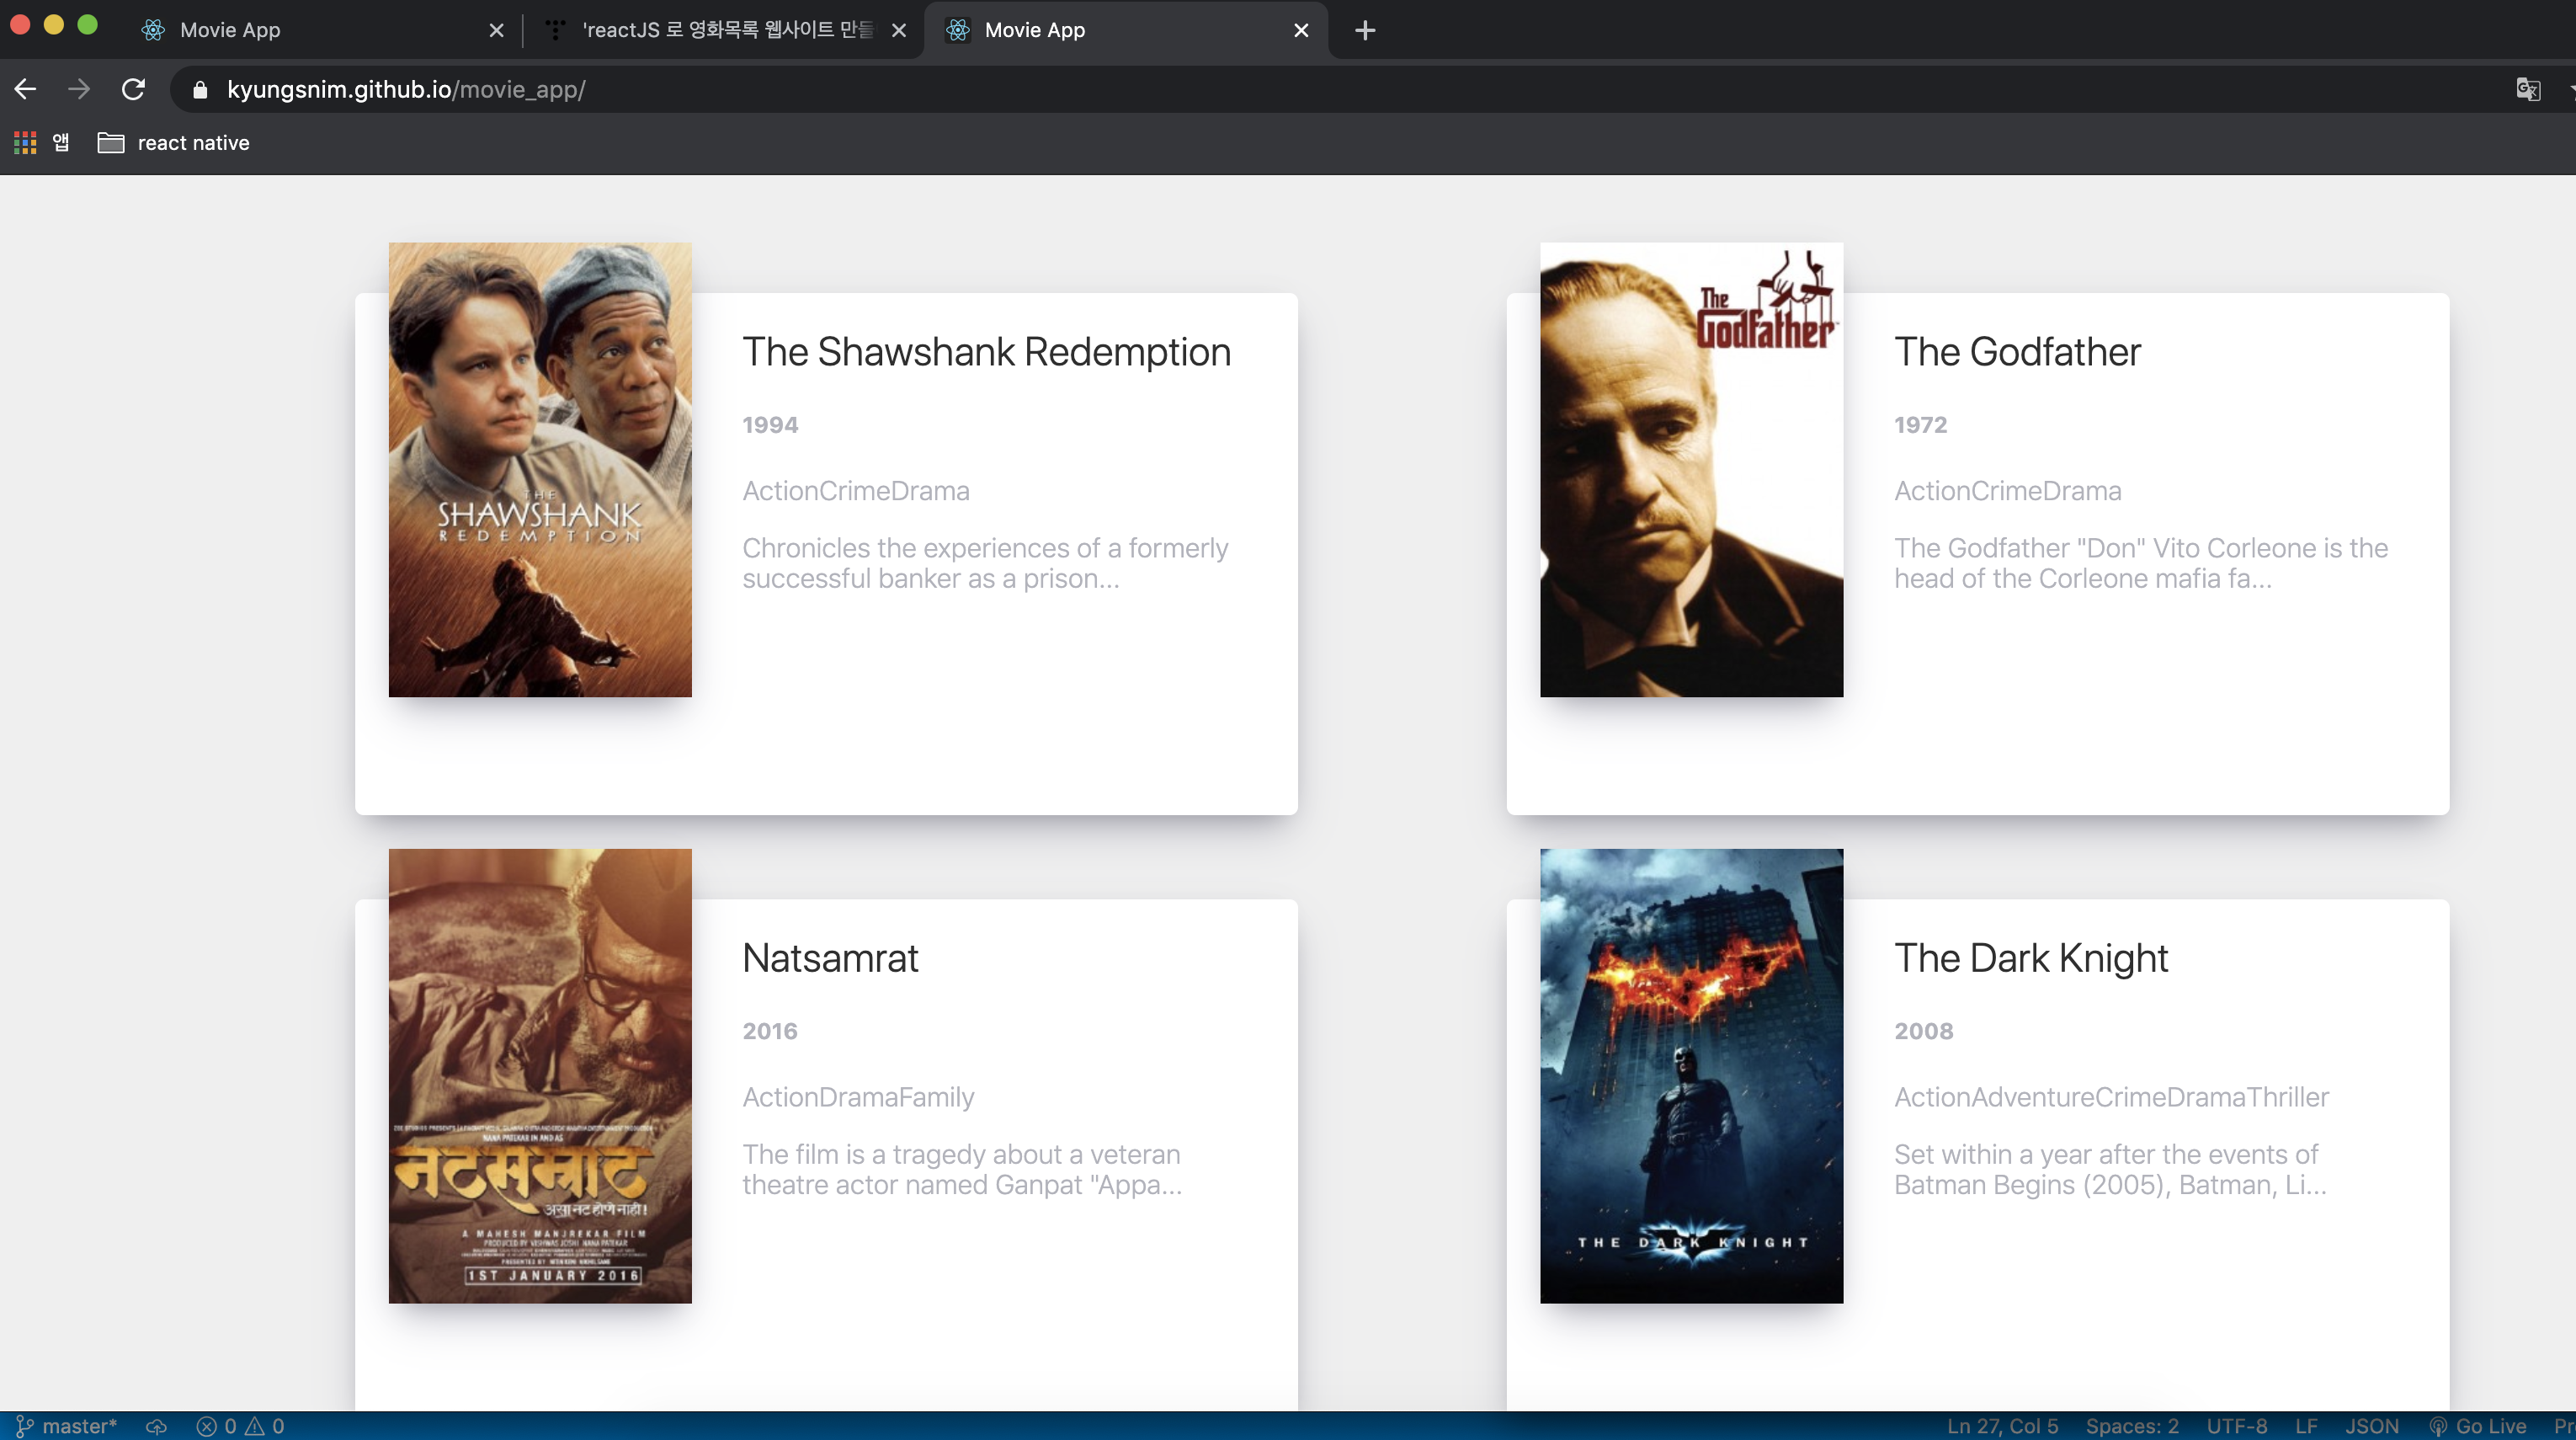Image resolution: width=2576 pixels, height=1440 pixels.
Task: Open the master branch selector in the status bar
Action: [68, 1426]
